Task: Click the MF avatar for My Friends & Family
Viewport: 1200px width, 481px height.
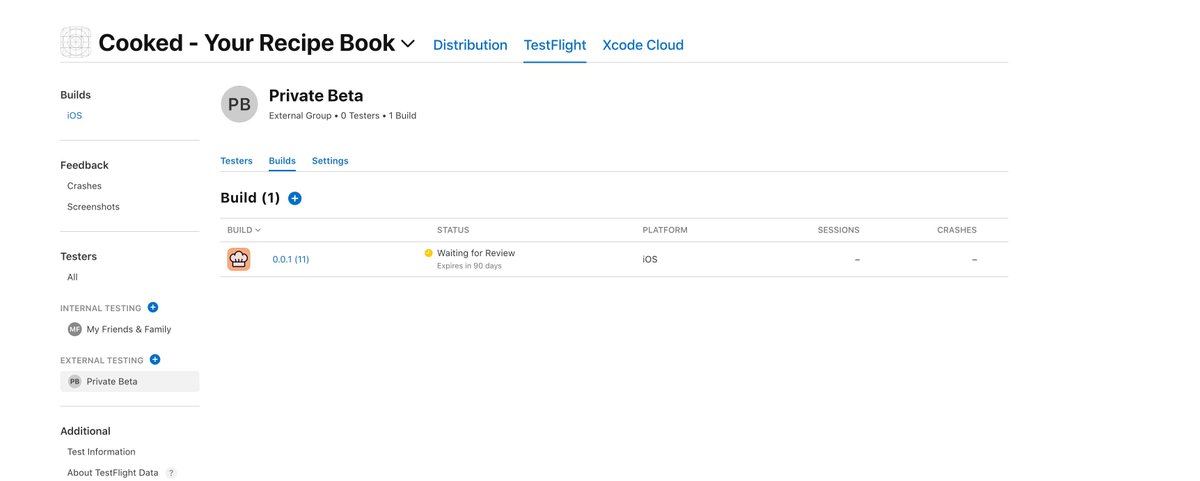Action: click(x=75, y=329)
